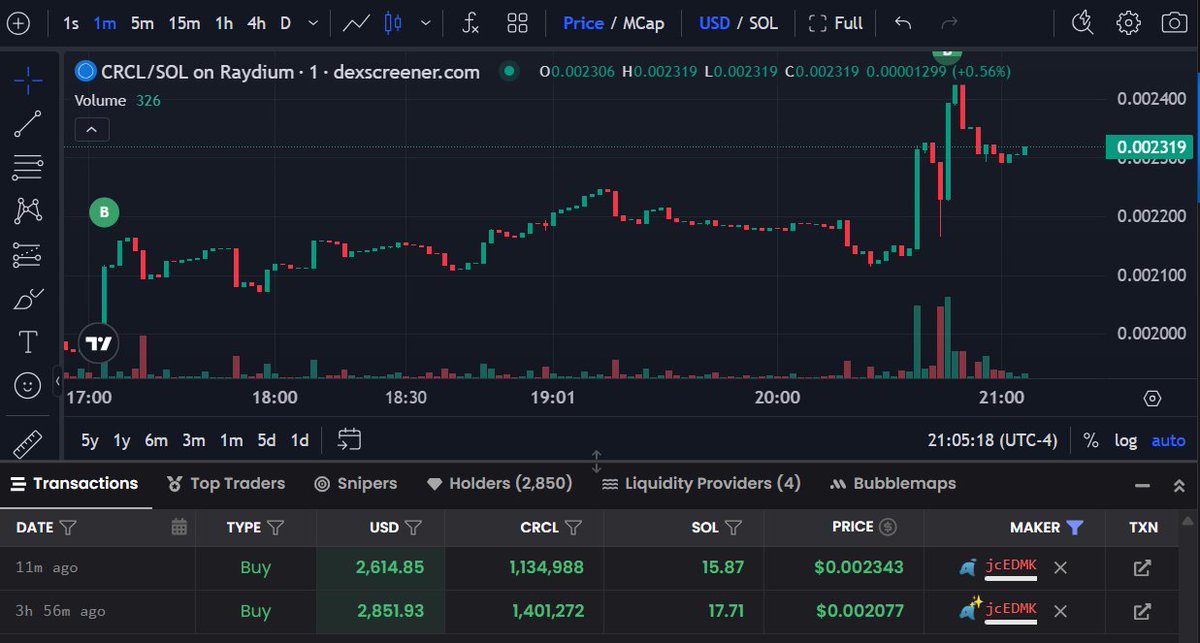Select the 5m timeframe
Screen dimensions: 1200x643
(x=142, y=23)
